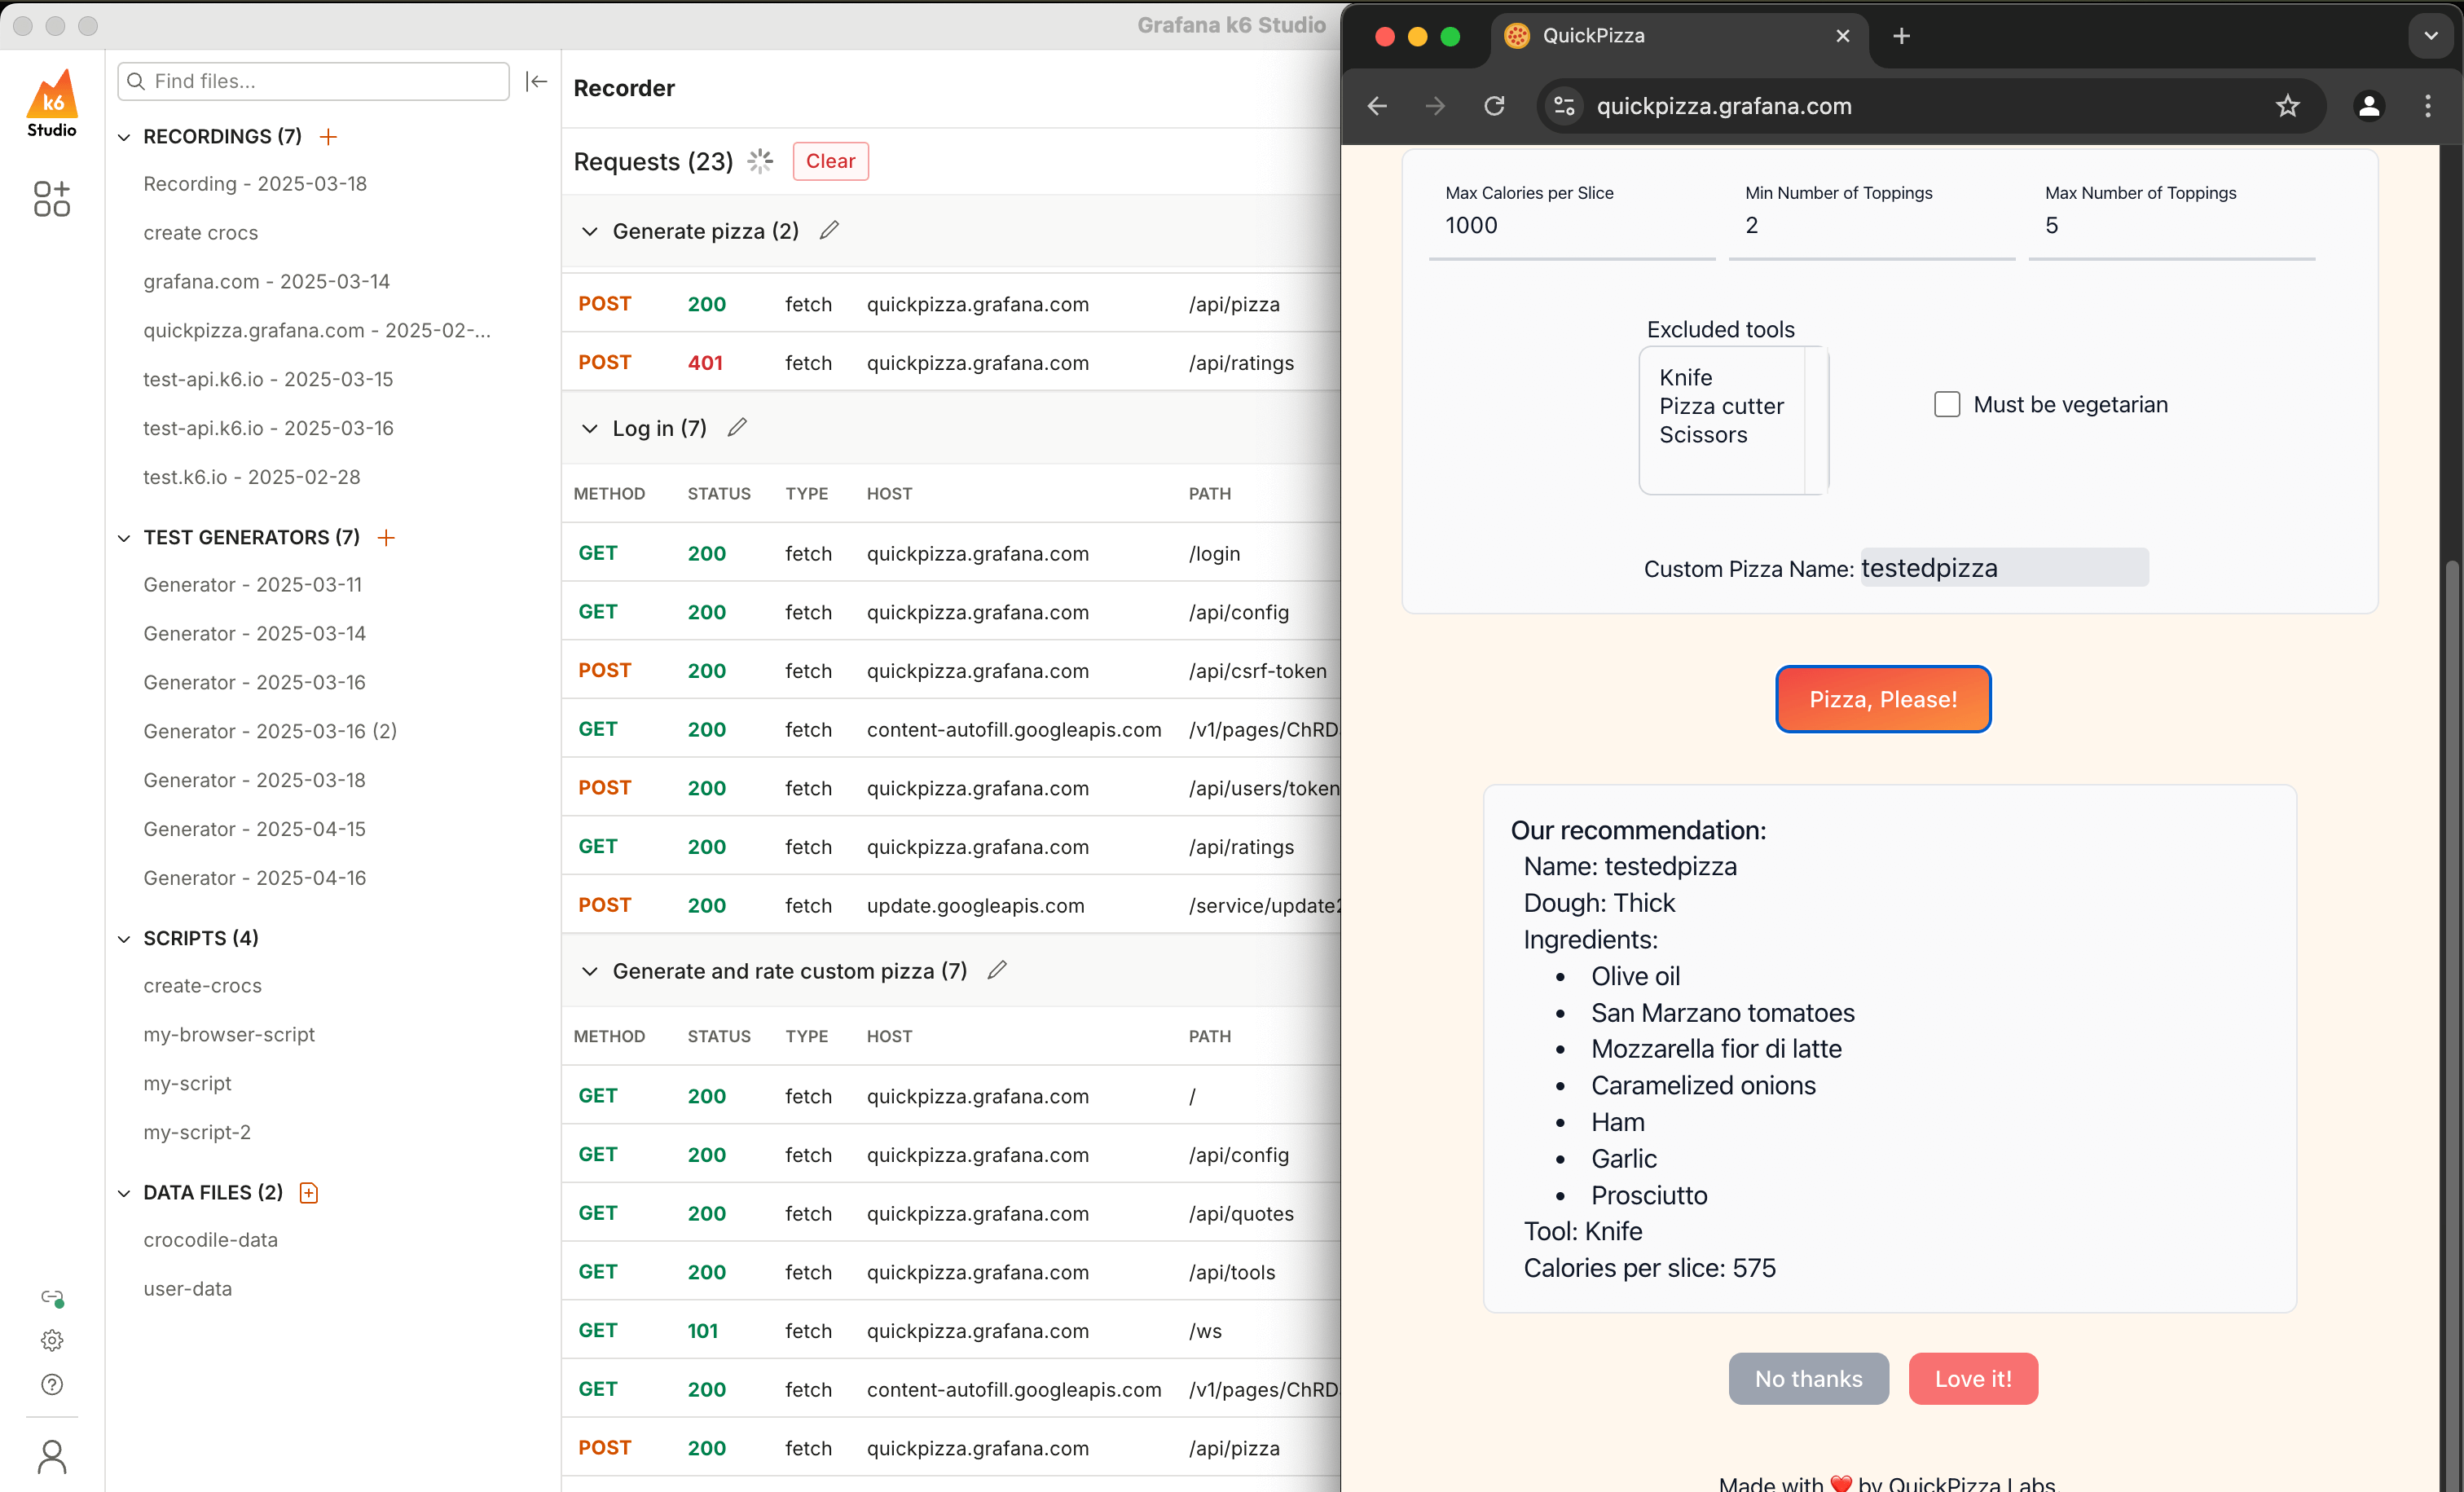Click the Love it! rating button

(x=1972, y=1379)
